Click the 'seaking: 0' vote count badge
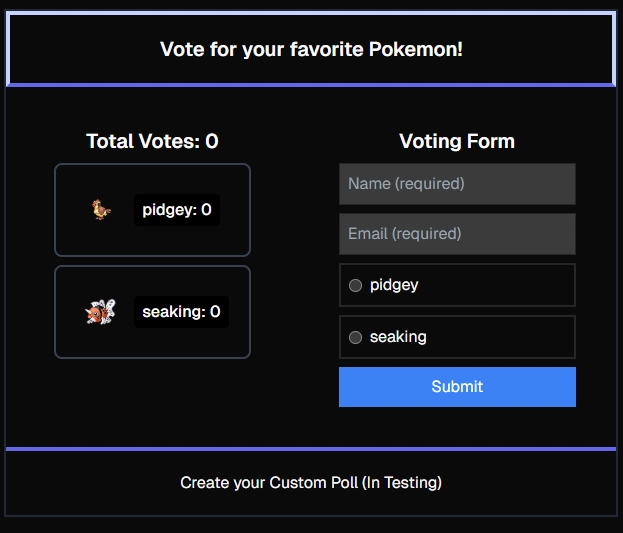 pos(181,312)
